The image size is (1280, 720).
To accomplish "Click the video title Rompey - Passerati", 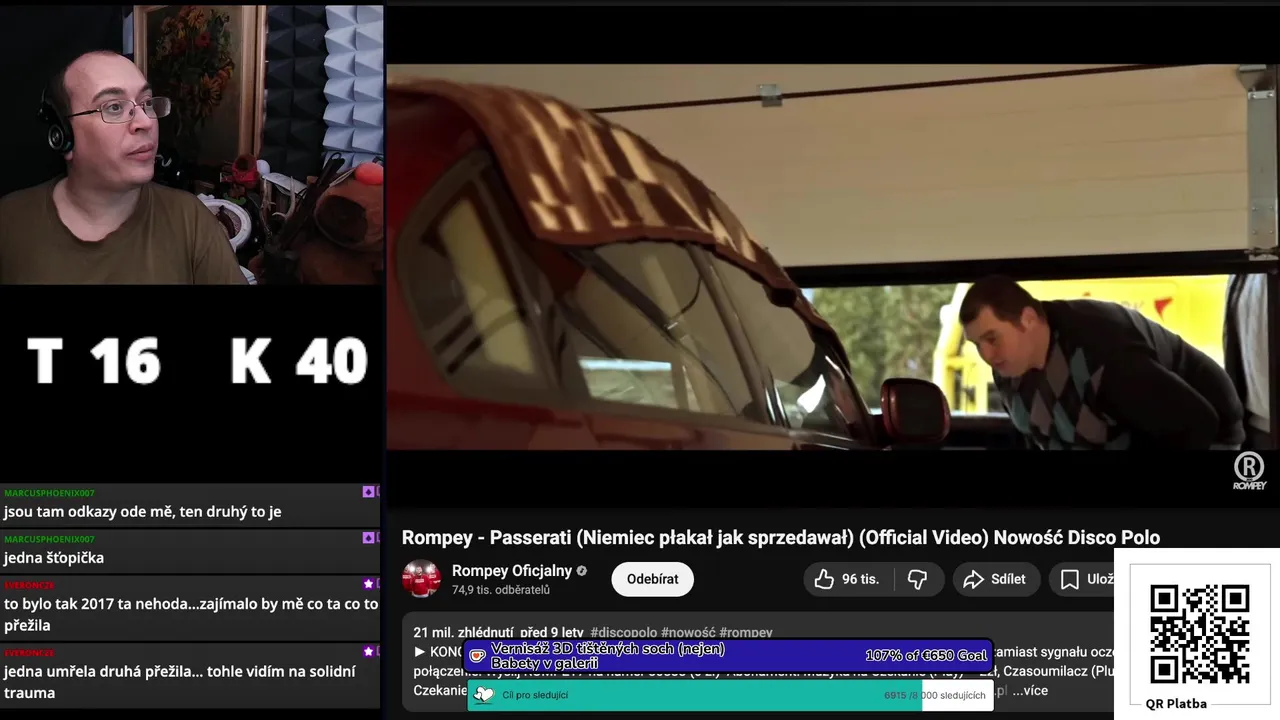I will pyautogui.click(x=780, y=537).
